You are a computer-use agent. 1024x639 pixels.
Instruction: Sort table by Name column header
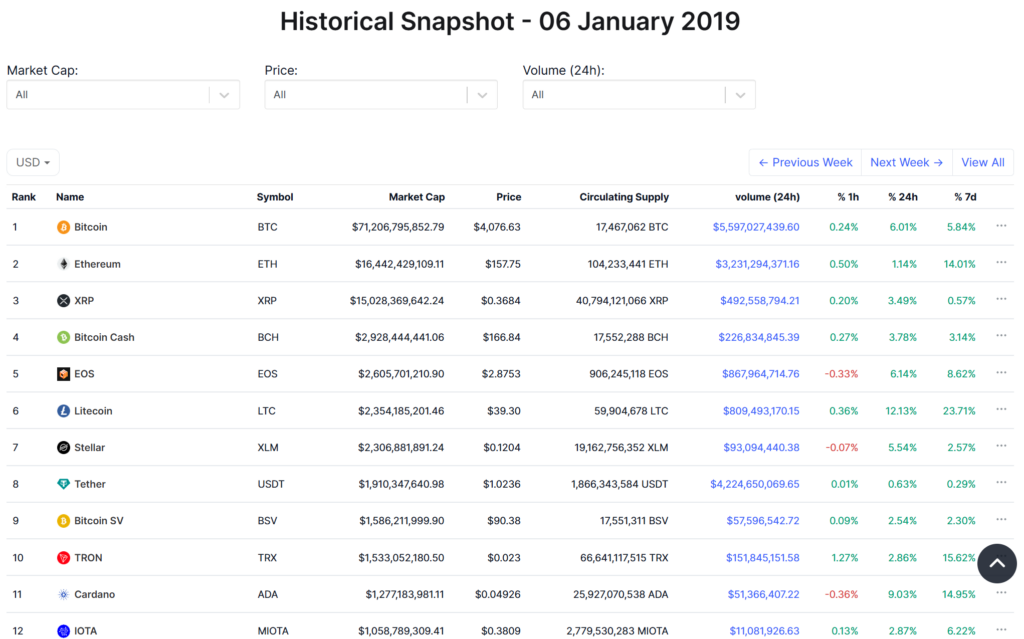click(70, 197)
